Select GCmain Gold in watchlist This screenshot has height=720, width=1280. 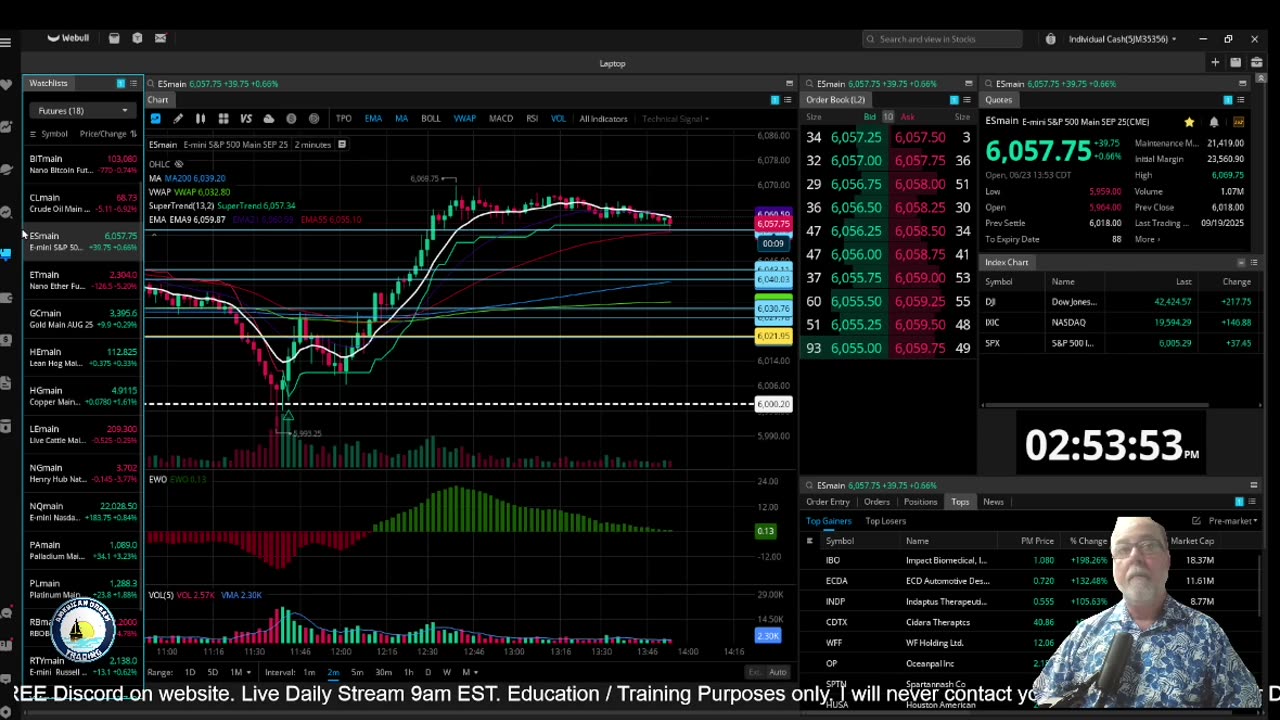click(x=83, y=319)
